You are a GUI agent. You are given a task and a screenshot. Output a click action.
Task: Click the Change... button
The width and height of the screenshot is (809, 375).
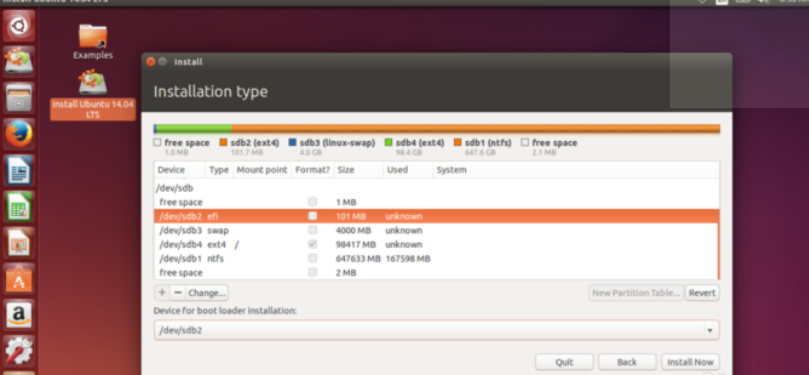(207, 292)
